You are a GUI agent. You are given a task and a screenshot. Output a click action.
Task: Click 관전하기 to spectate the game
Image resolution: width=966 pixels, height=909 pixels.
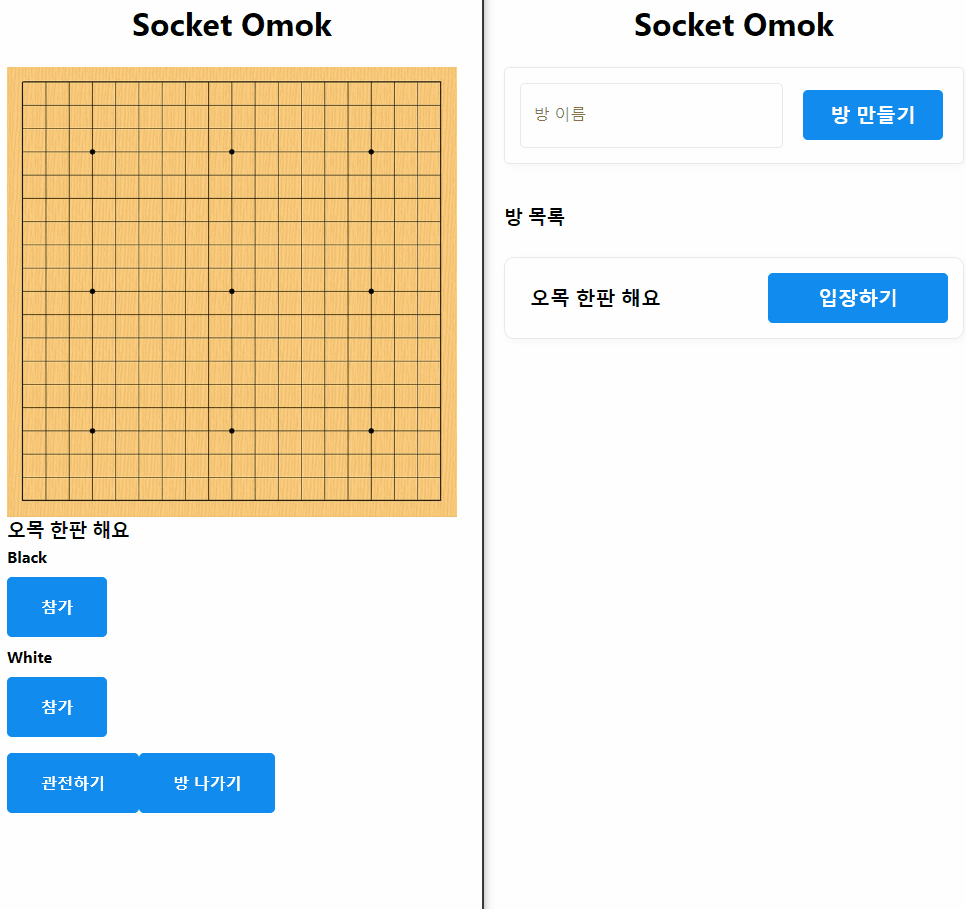pos(73,783)
